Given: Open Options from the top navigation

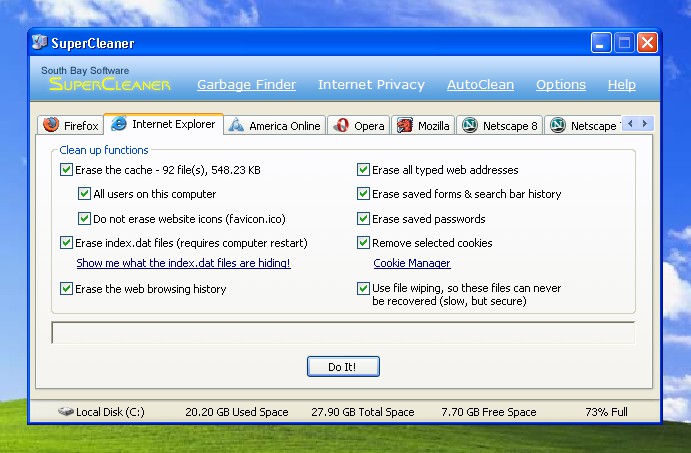Looking at the screenshot, I should [561, 84].
